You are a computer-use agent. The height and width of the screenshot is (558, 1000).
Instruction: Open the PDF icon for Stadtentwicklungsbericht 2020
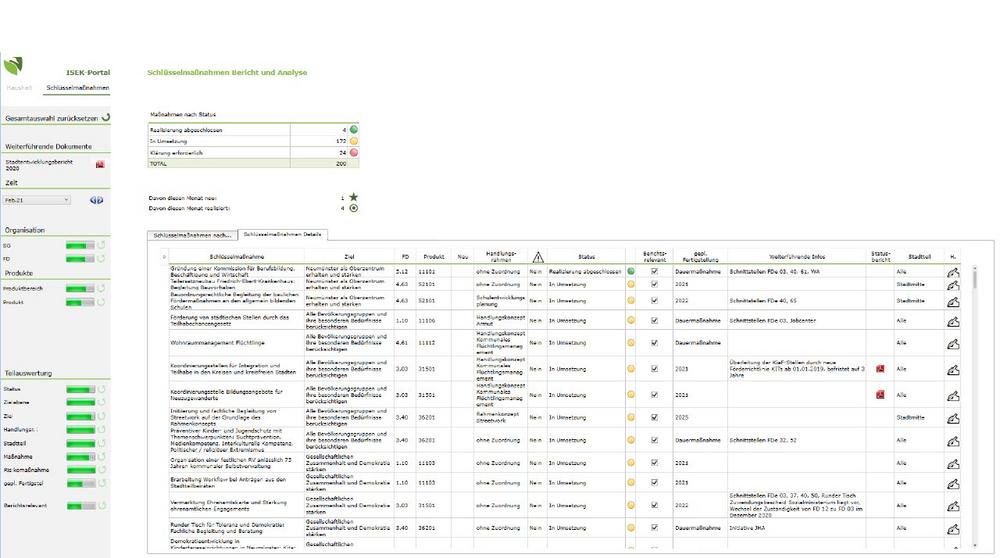[100, 165]
